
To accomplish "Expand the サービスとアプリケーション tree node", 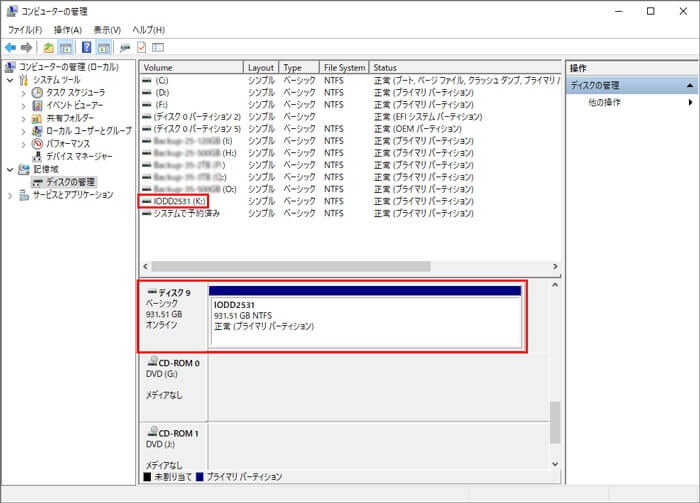I will click(10, 195).
